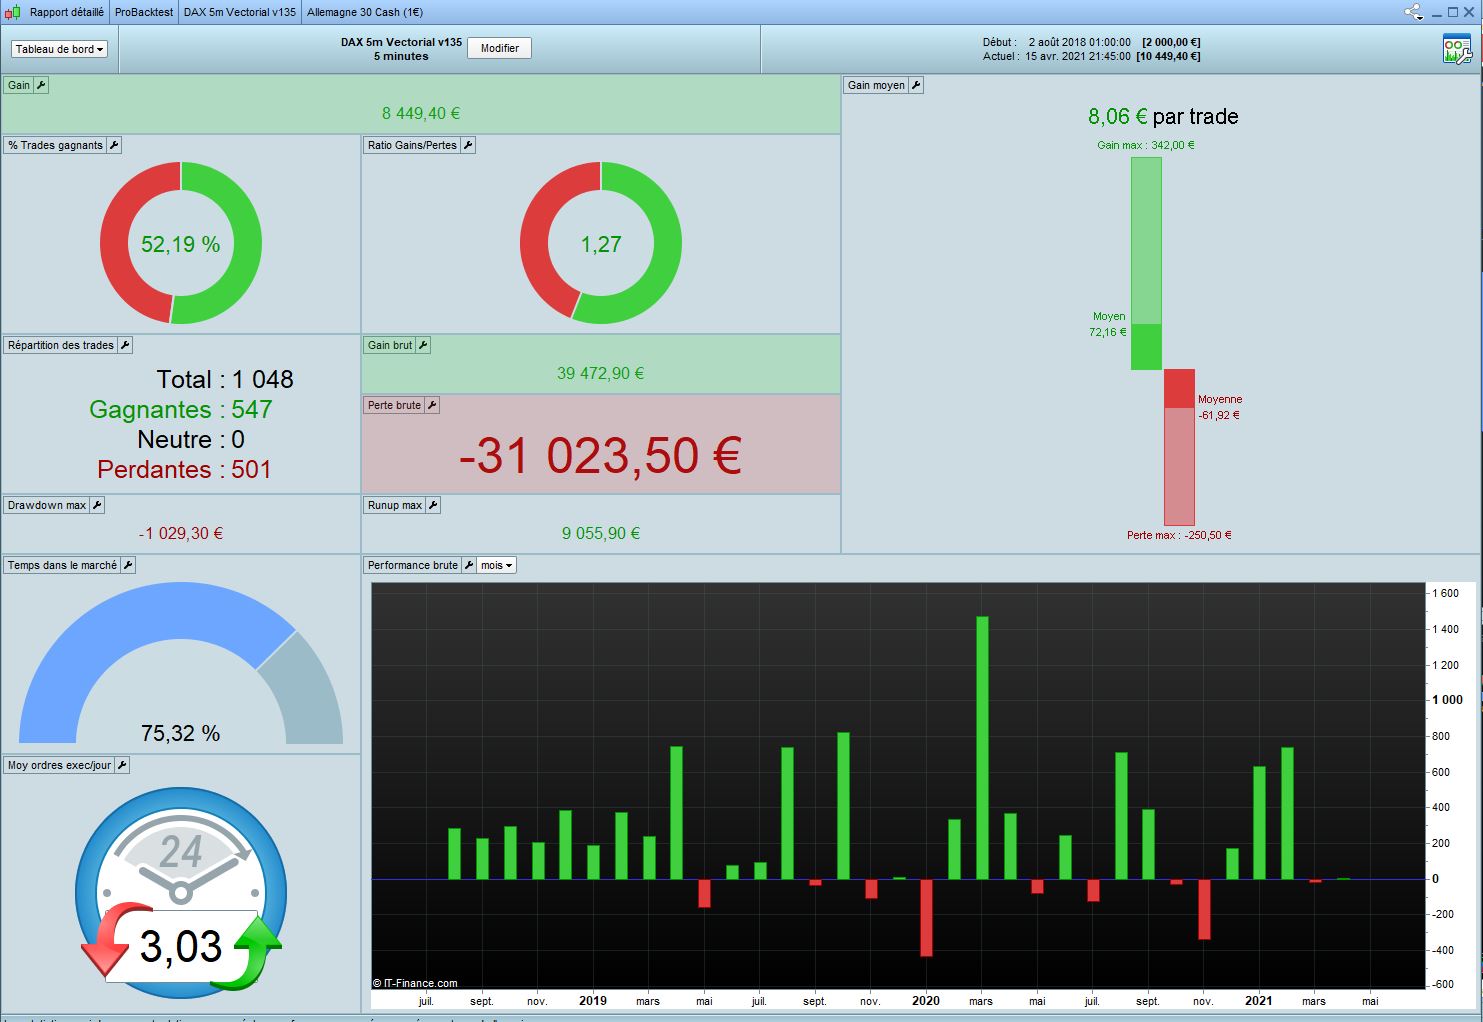Click the Gain max : 342,00 € label

(1146, 145)
